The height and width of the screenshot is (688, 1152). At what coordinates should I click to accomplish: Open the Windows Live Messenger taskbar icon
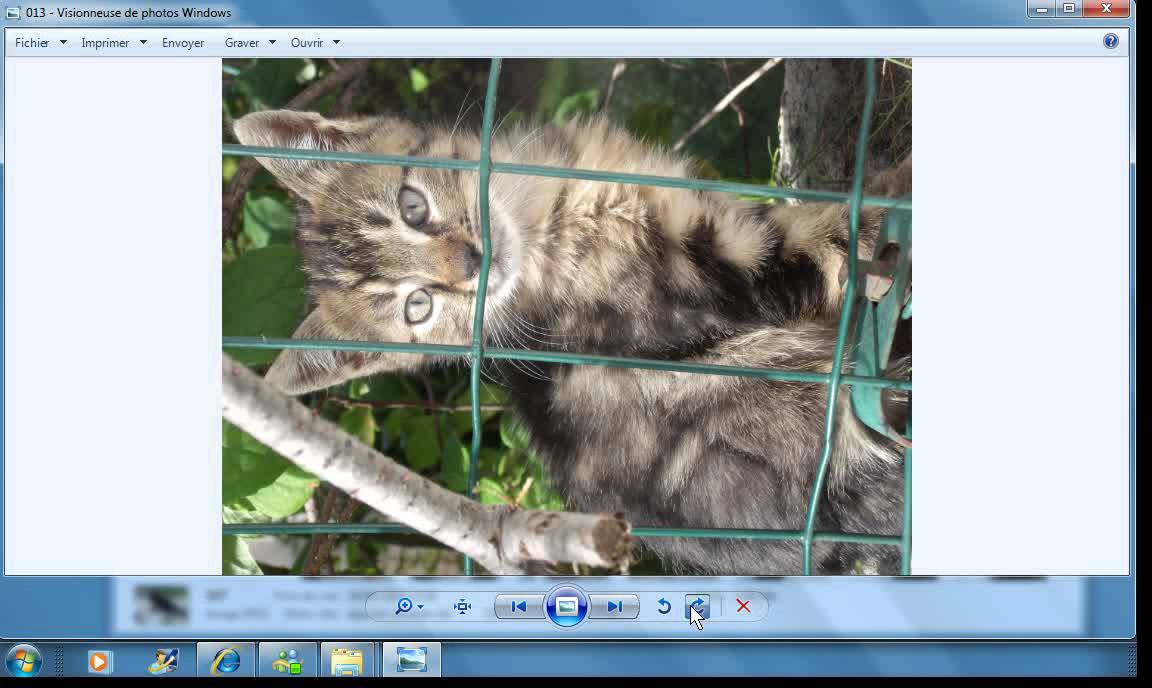(287, 661)
